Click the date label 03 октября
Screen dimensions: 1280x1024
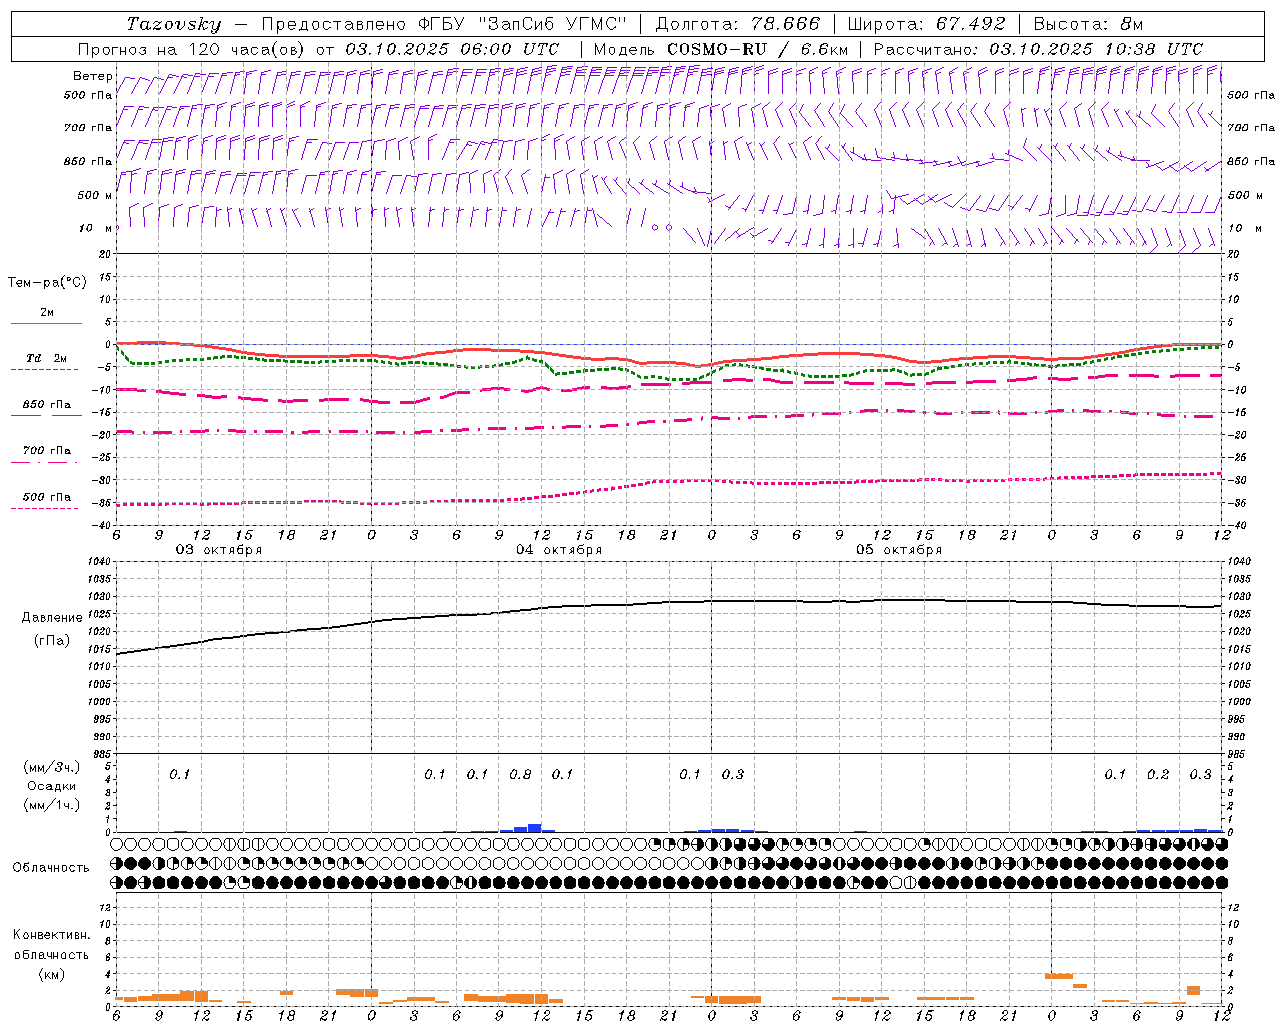pos(219,550)
